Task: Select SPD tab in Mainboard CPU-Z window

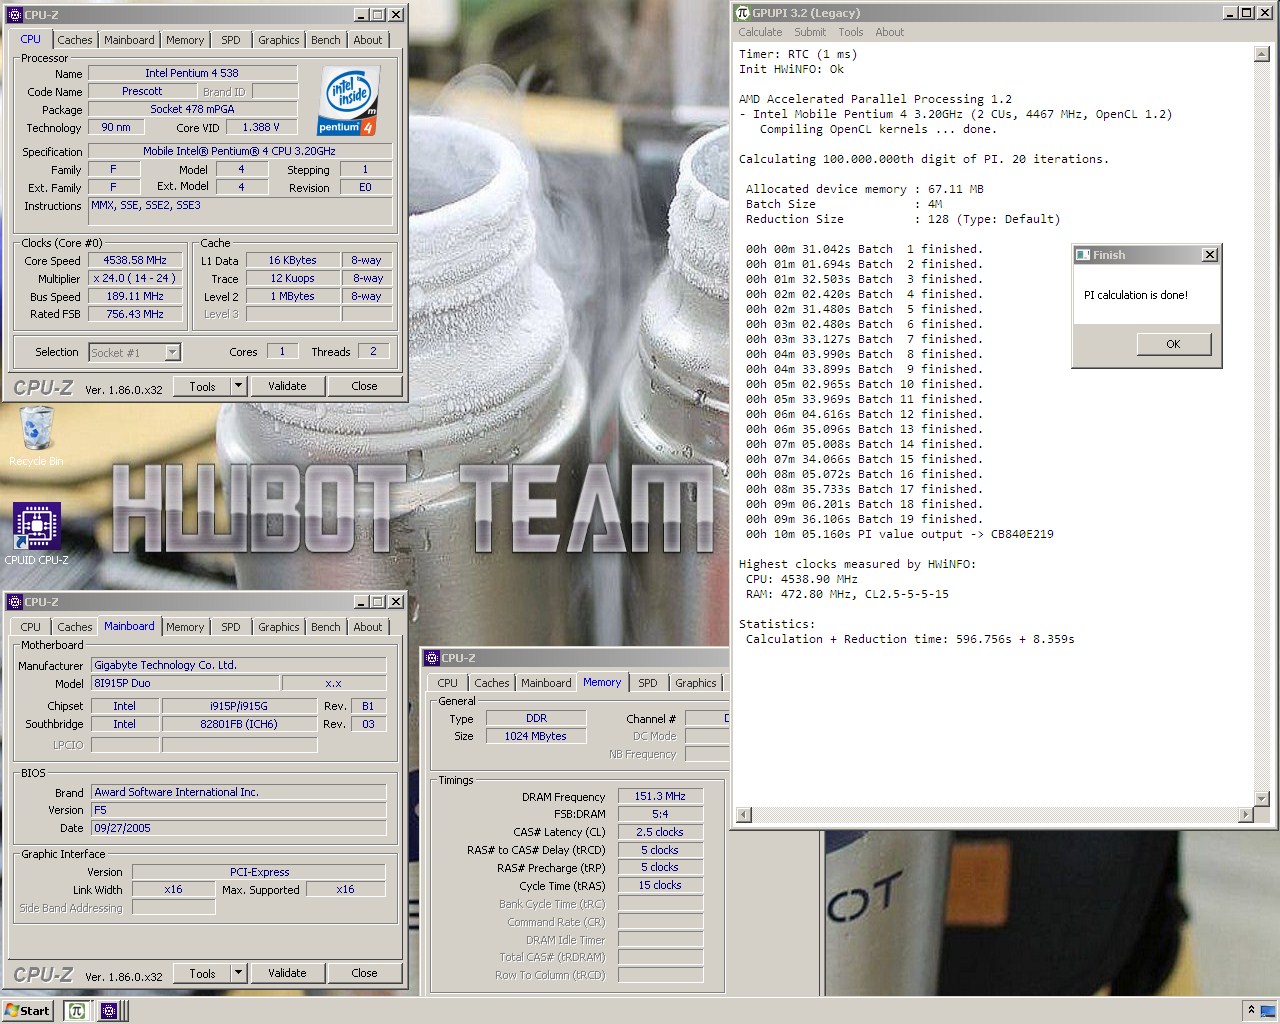Action: pyautogui.click(x=231, y=627)
